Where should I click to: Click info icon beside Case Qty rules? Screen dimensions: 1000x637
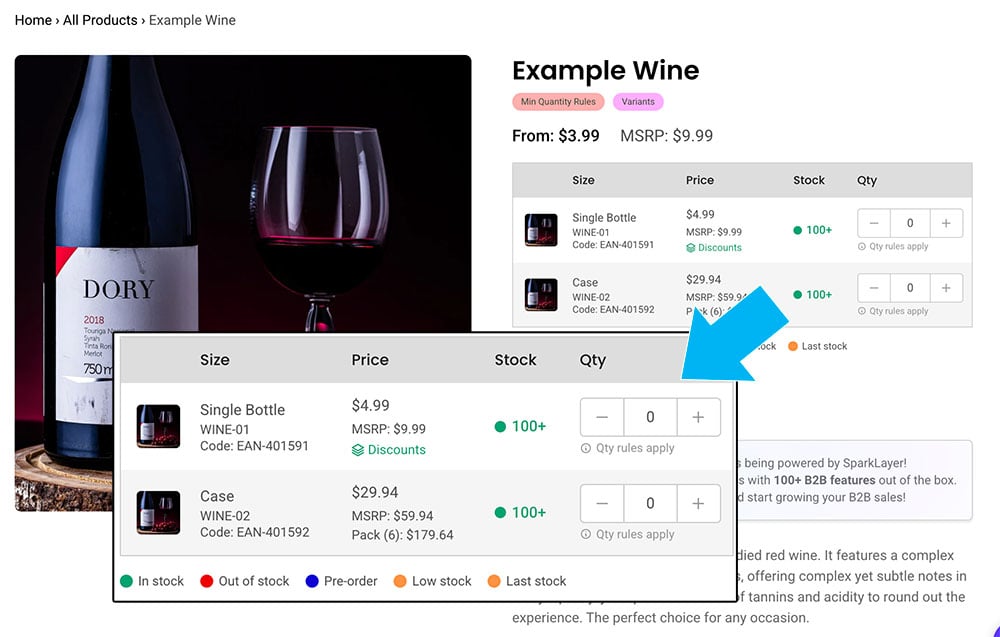click(x=586, y=535)
